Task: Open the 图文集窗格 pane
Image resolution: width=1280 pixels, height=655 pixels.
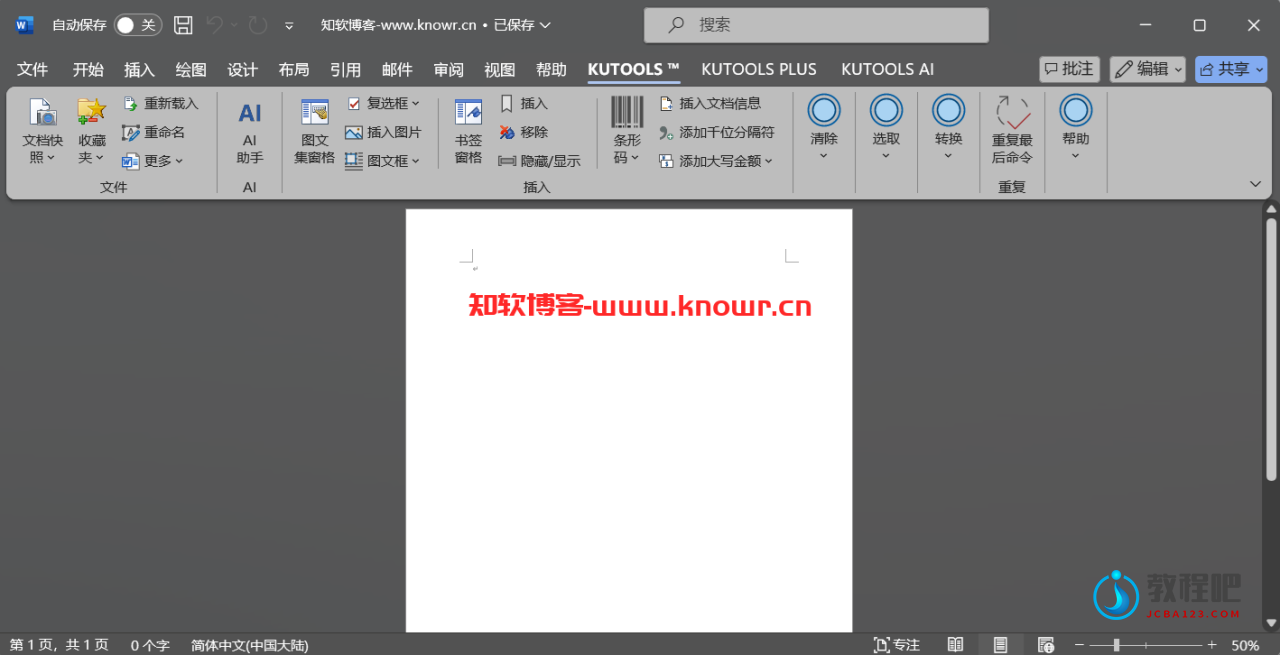Action: pyautogui.click(x=314, y=132)
